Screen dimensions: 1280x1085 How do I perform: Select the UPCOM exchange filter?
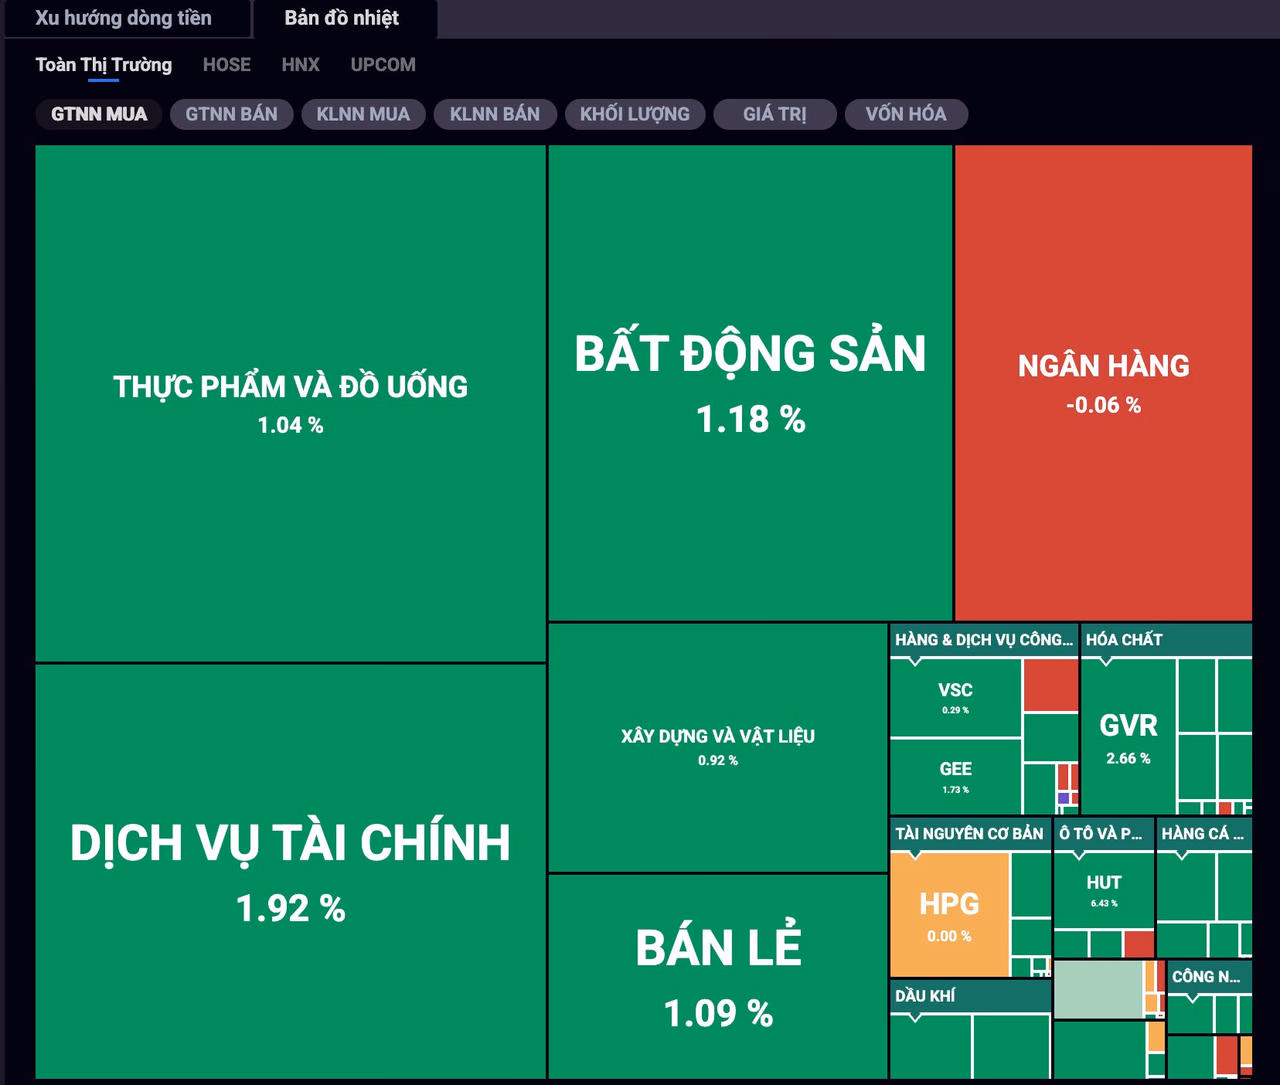point(383,65)
